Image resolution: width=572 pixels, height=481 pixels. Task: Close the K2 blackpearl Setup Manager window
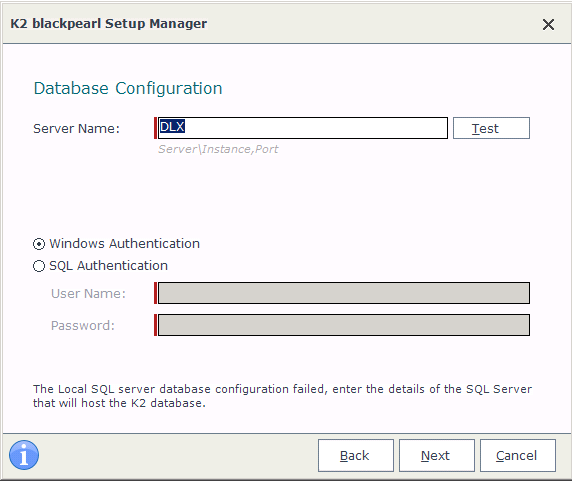(x=548, y=25)
